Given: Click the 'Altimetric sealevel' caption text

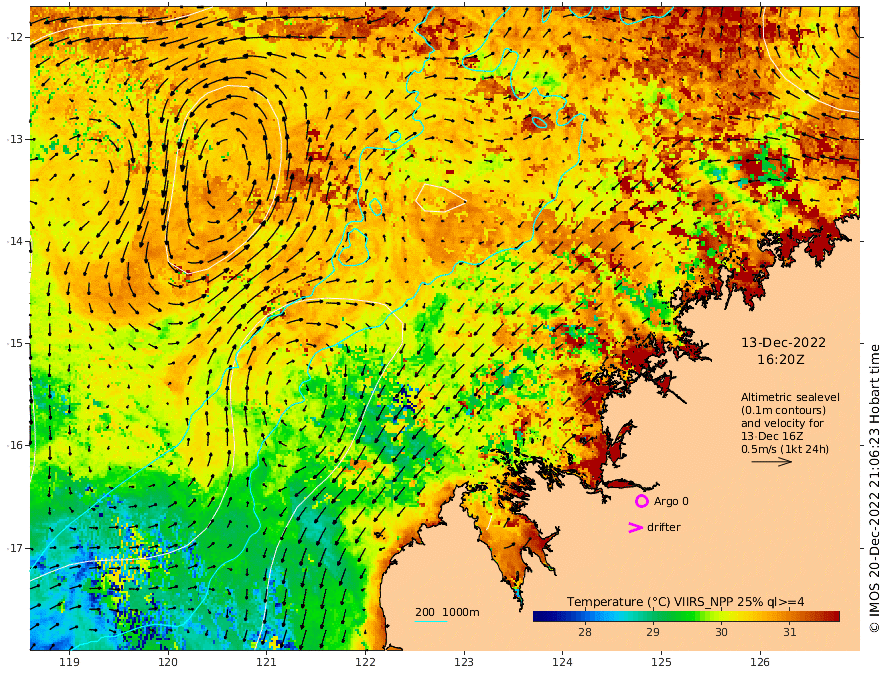Looking at the screenshot, I should (x=790, y=397).
